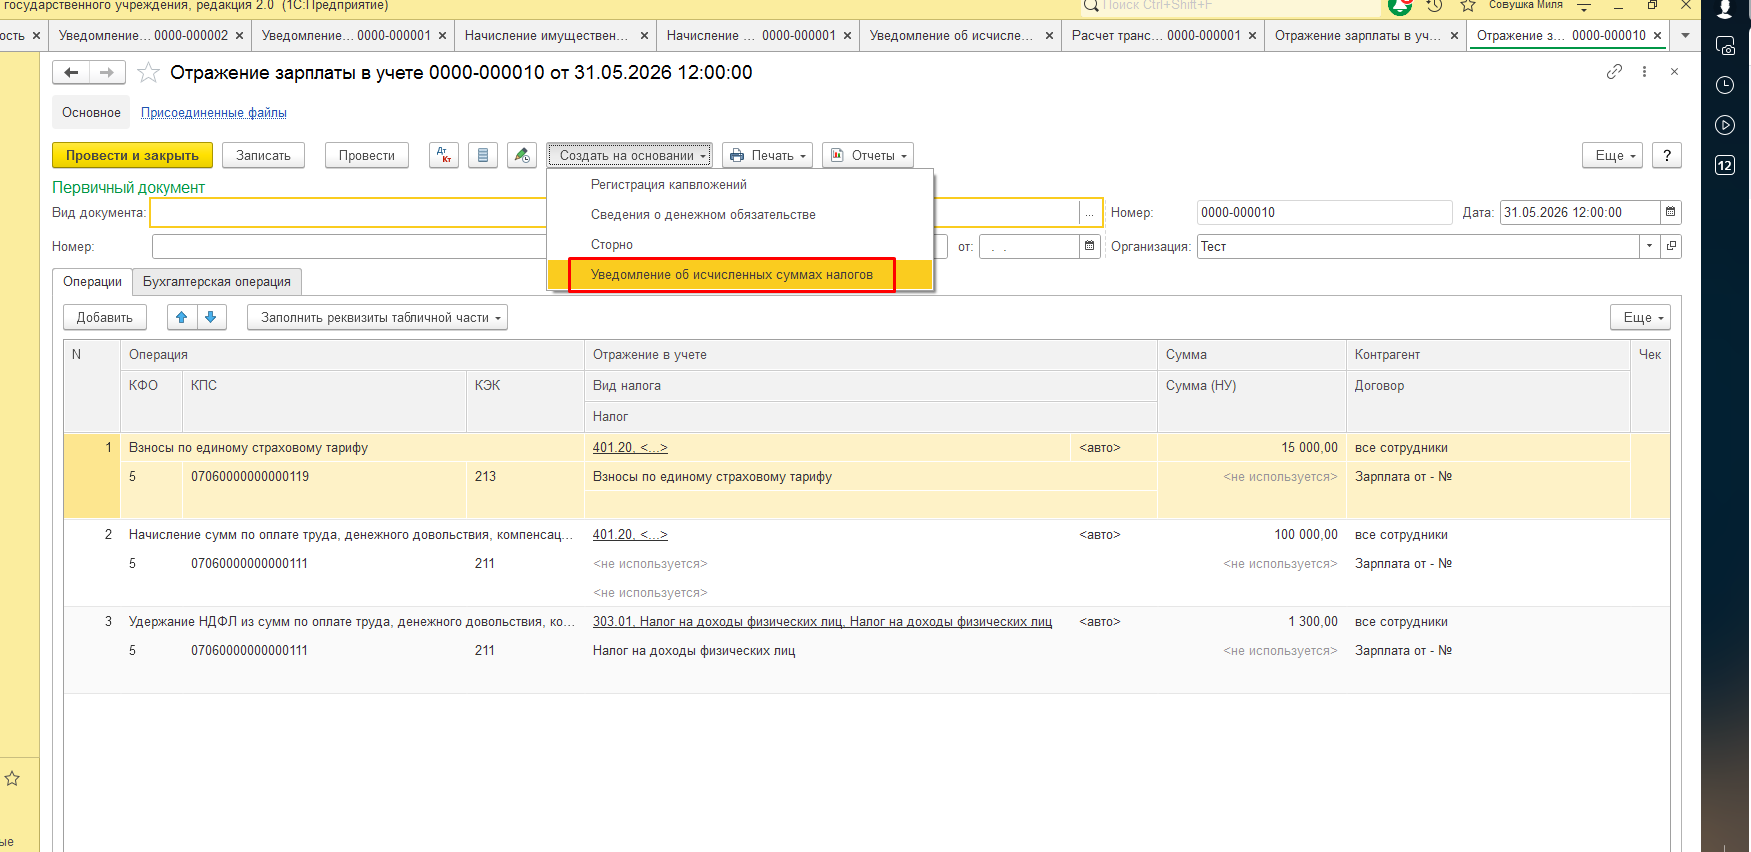Open the Организация form icon
This screenshot has height=852, width=1751.
[x=1671, y=246]
